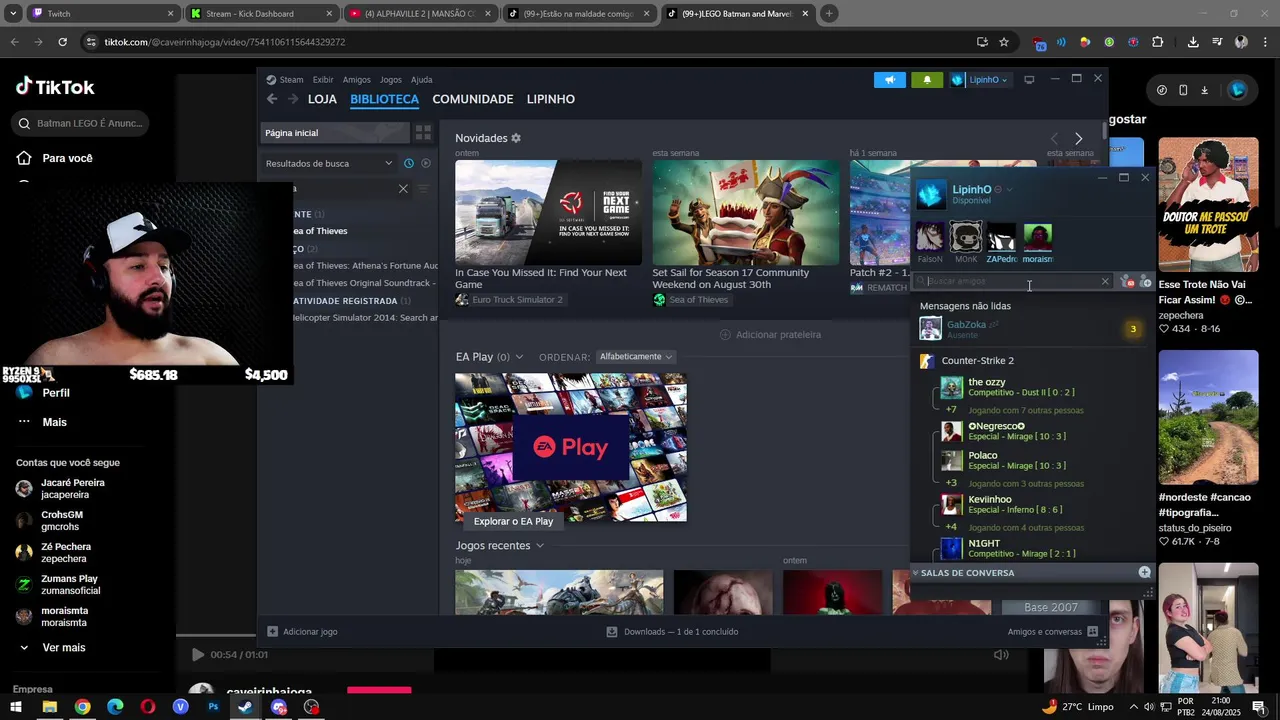Focus the Buscar amigos search field
This screenshot has width=1280, height=720.
pos(1012,282)
